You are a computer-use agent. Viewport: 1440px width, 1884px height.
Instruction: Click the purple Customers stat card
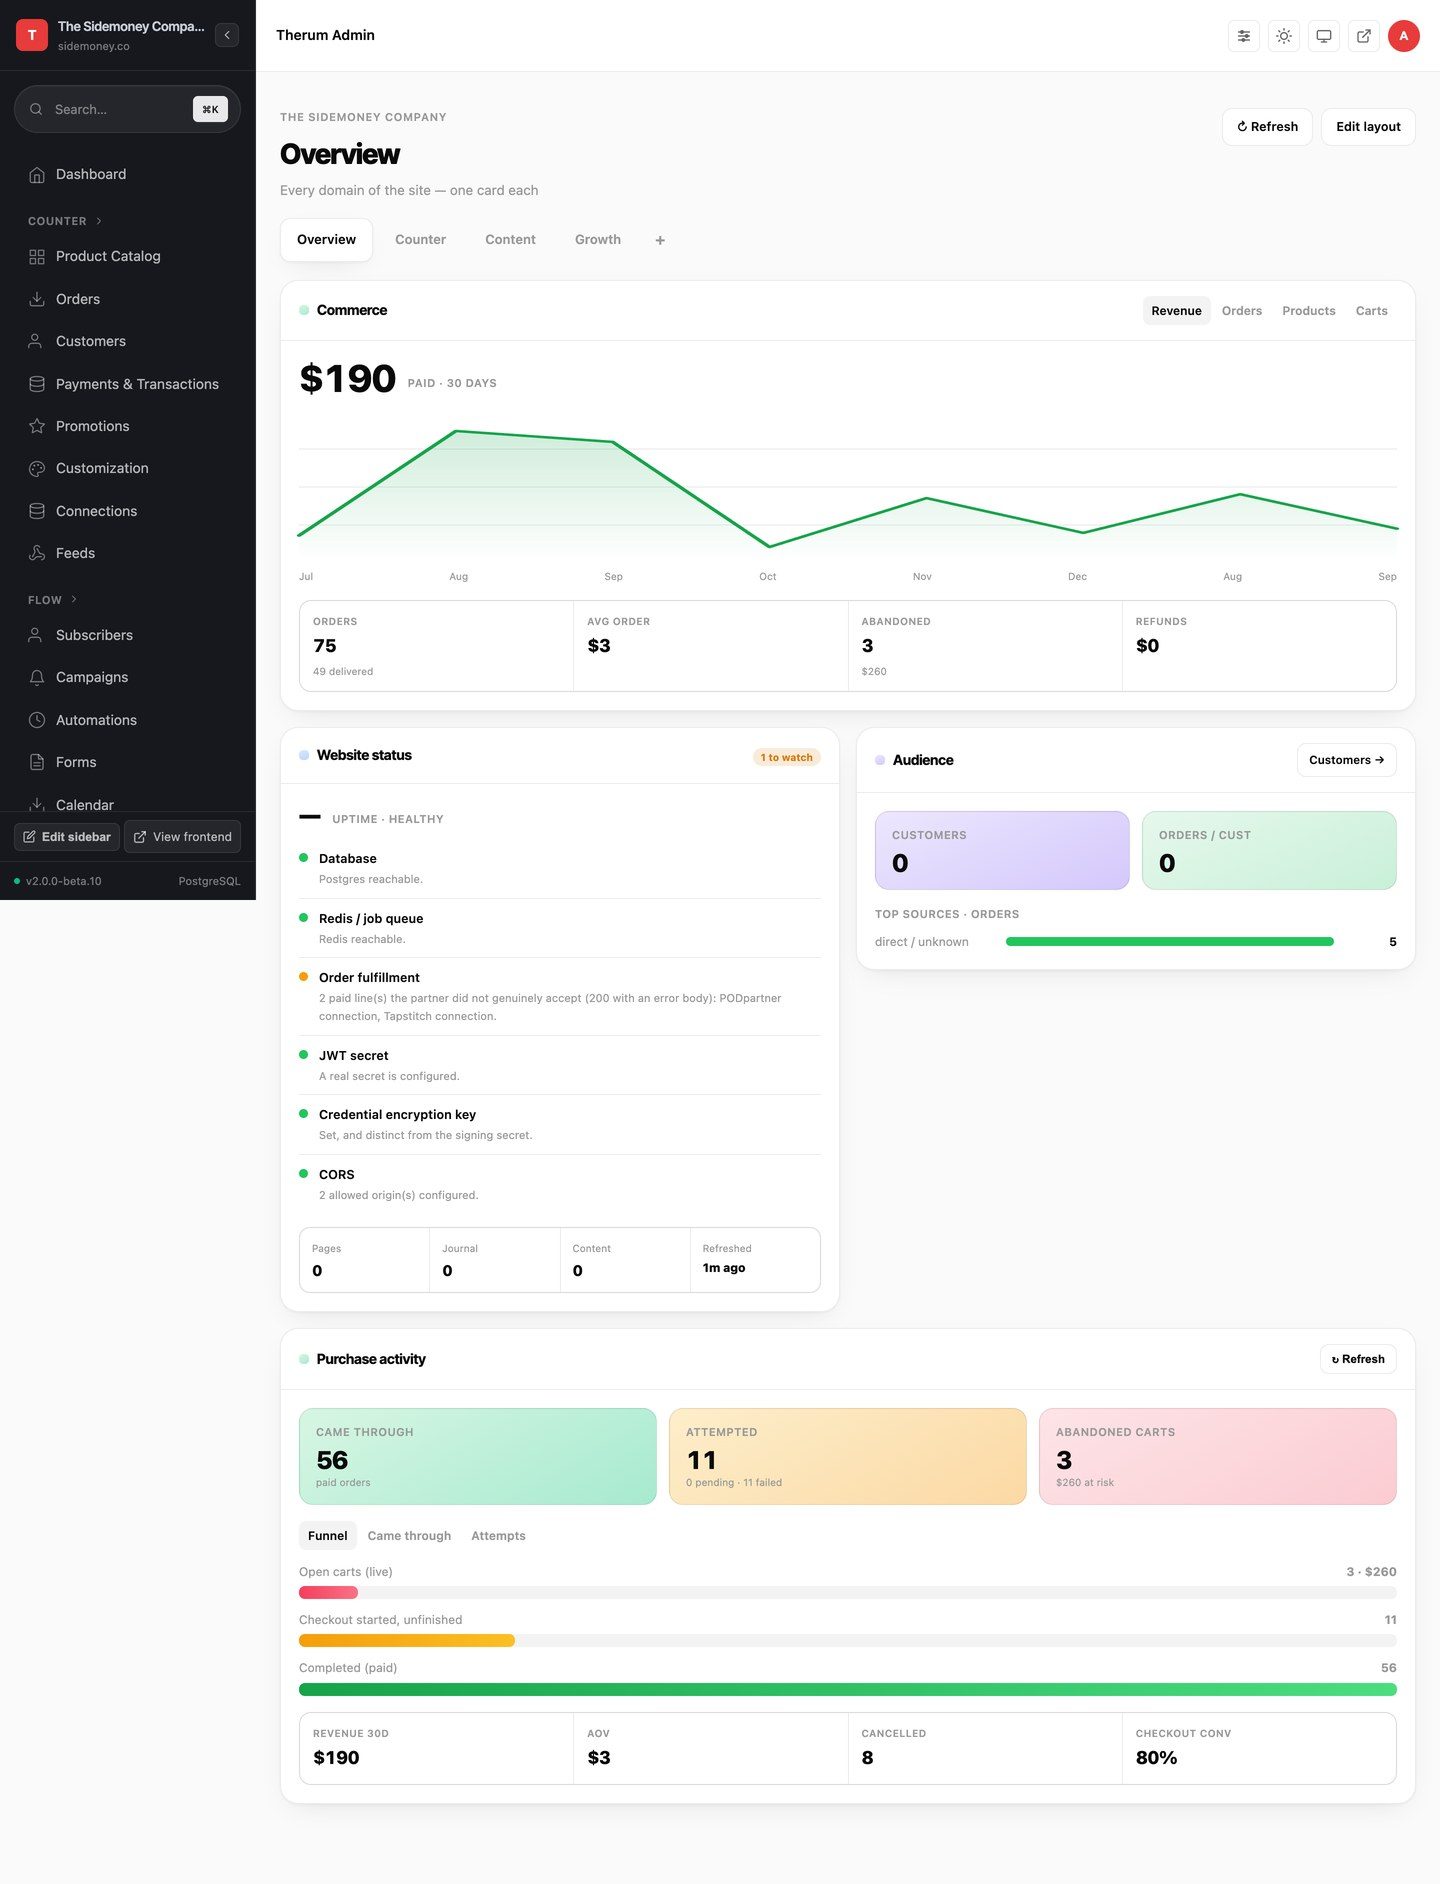1002,850
